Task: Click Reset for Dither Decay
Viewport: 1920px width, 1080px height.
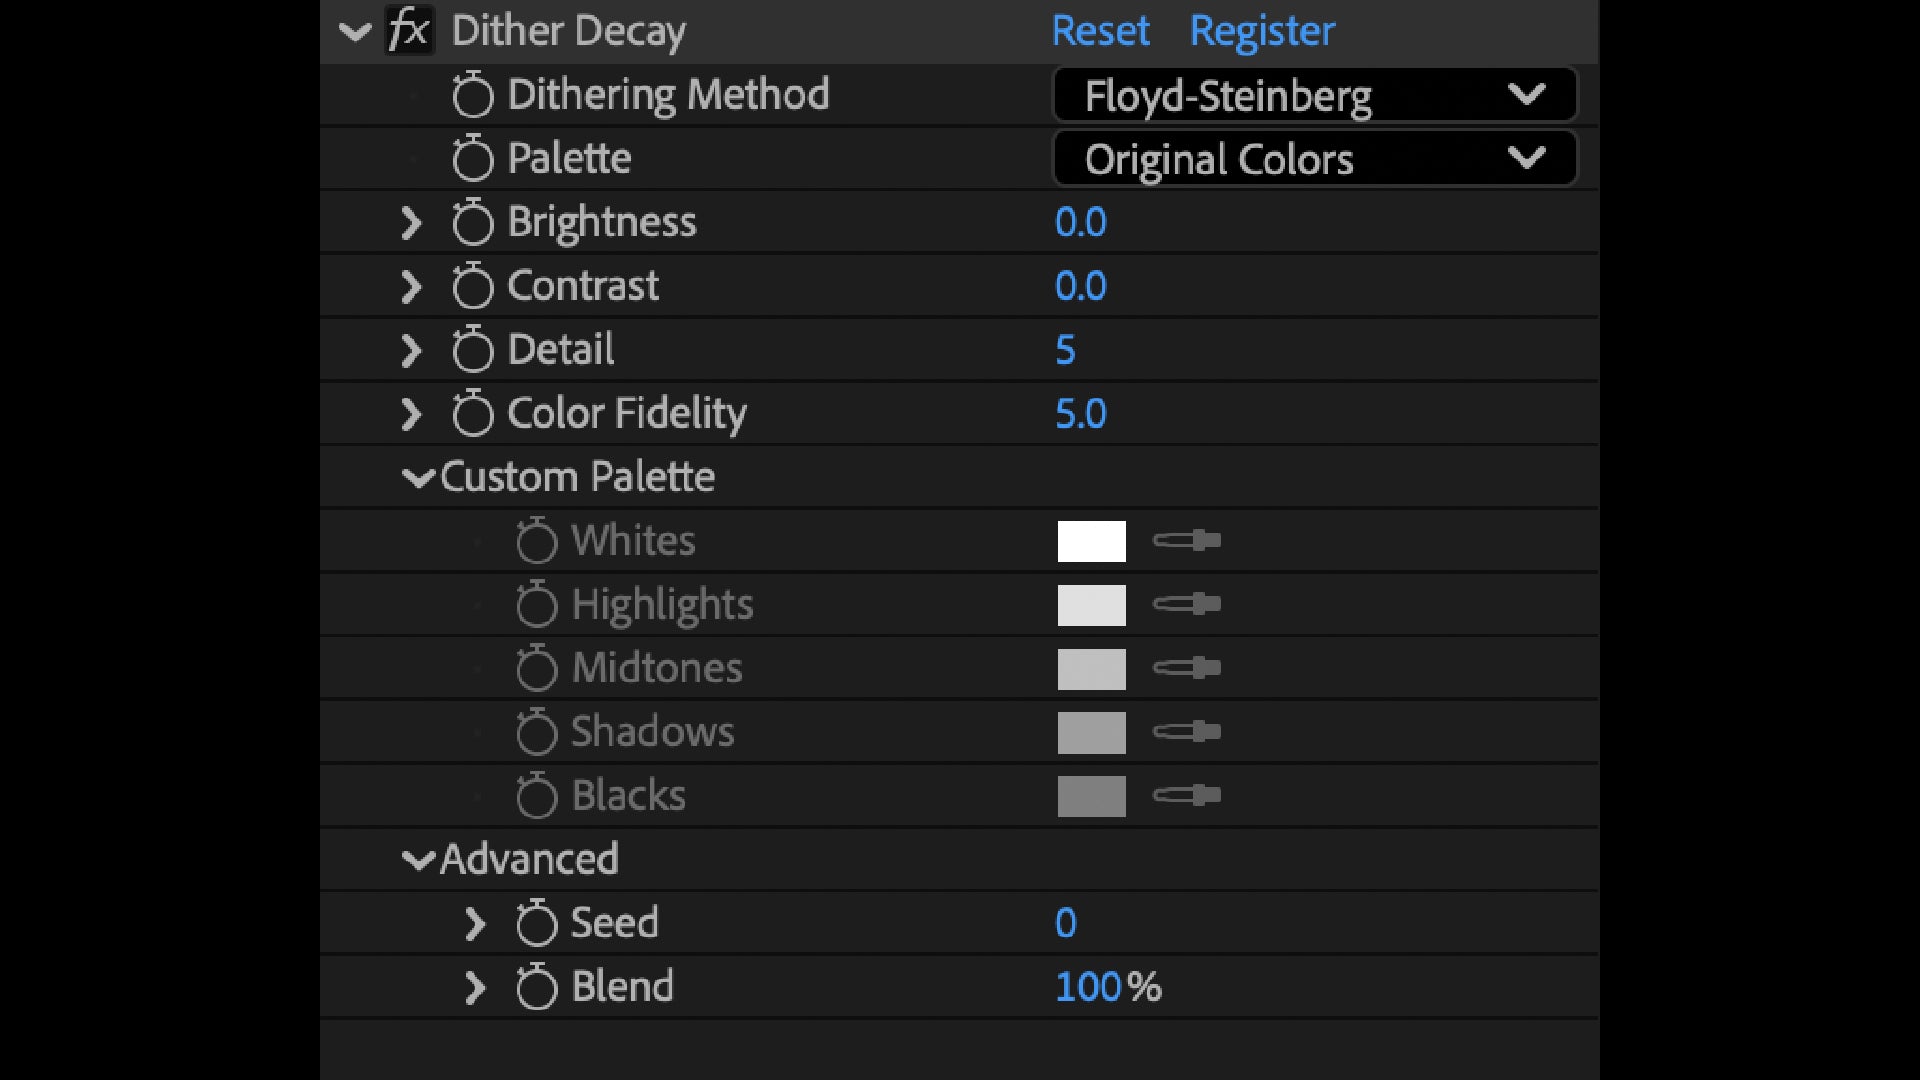Action: tap(1100, 31)
